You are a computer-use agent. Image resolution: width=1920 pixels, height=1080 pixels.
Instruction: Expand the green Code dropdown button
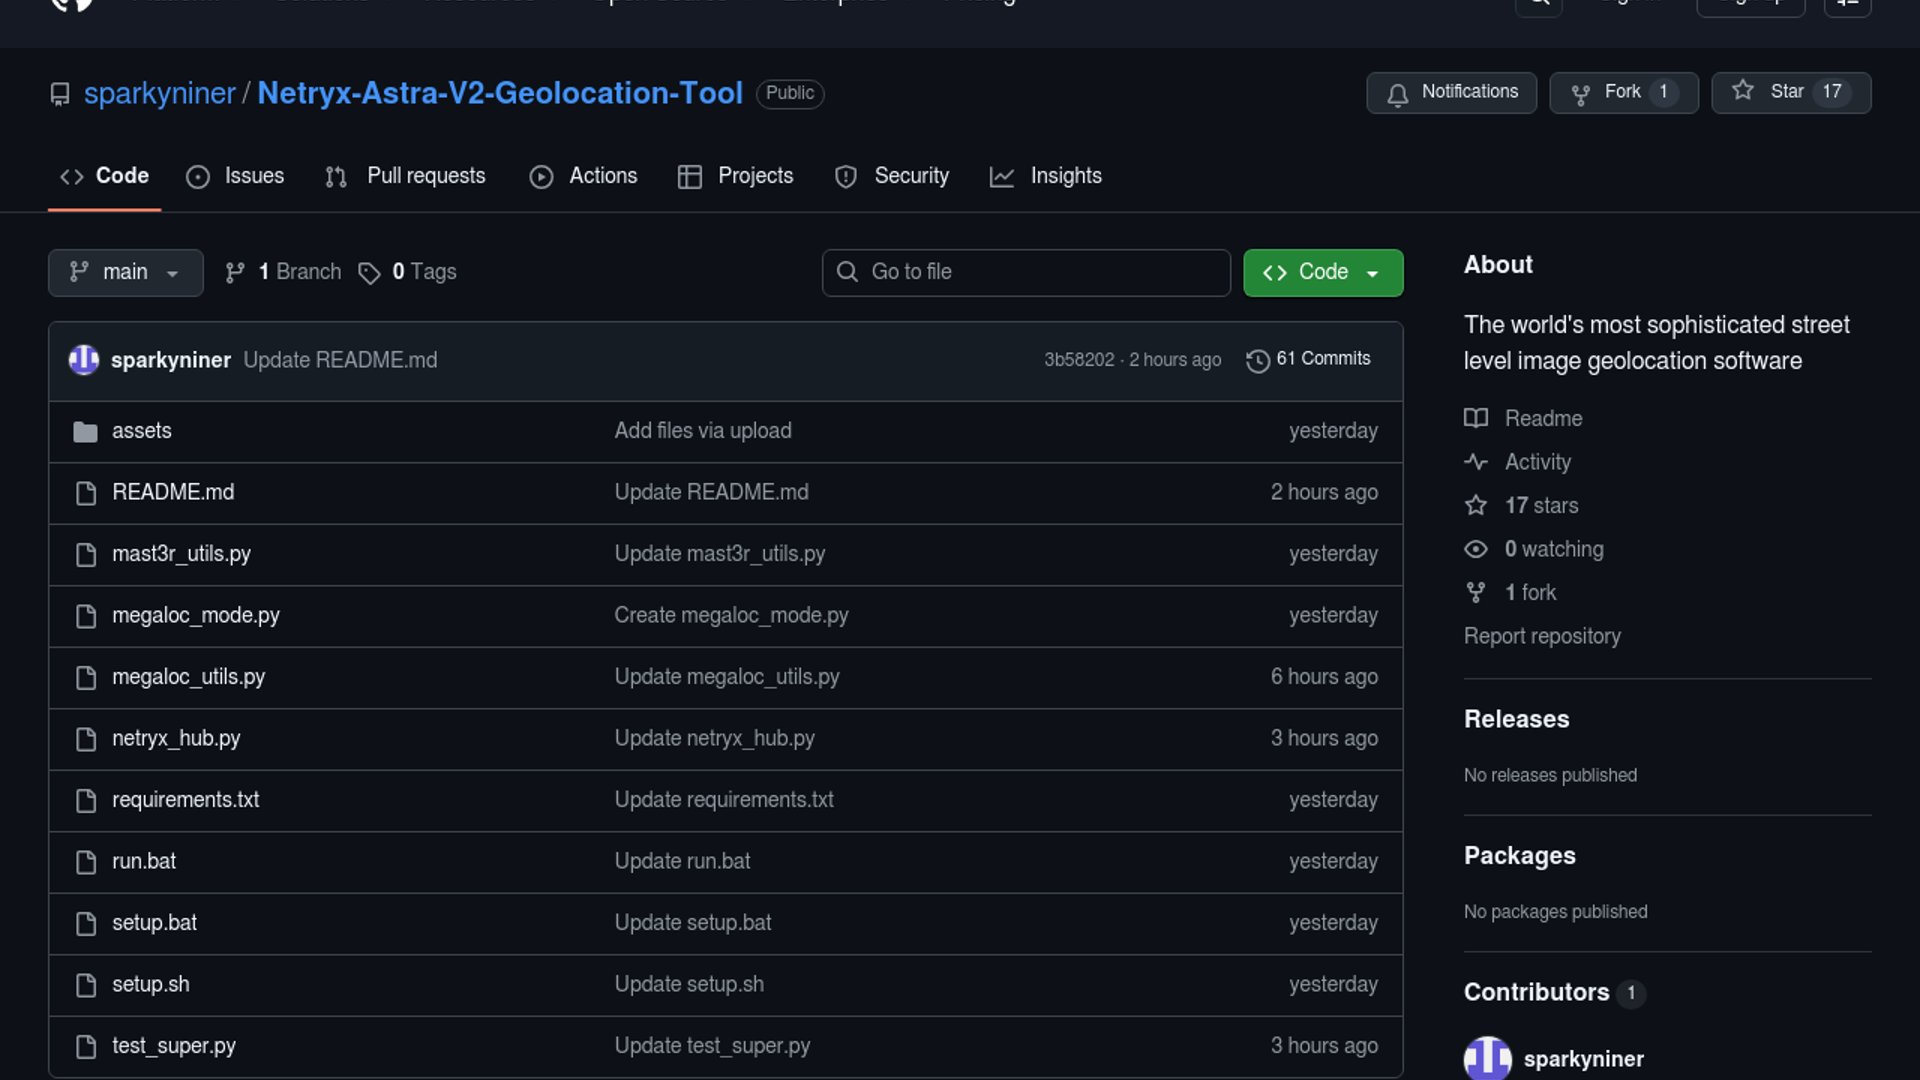pos(1322,272)
